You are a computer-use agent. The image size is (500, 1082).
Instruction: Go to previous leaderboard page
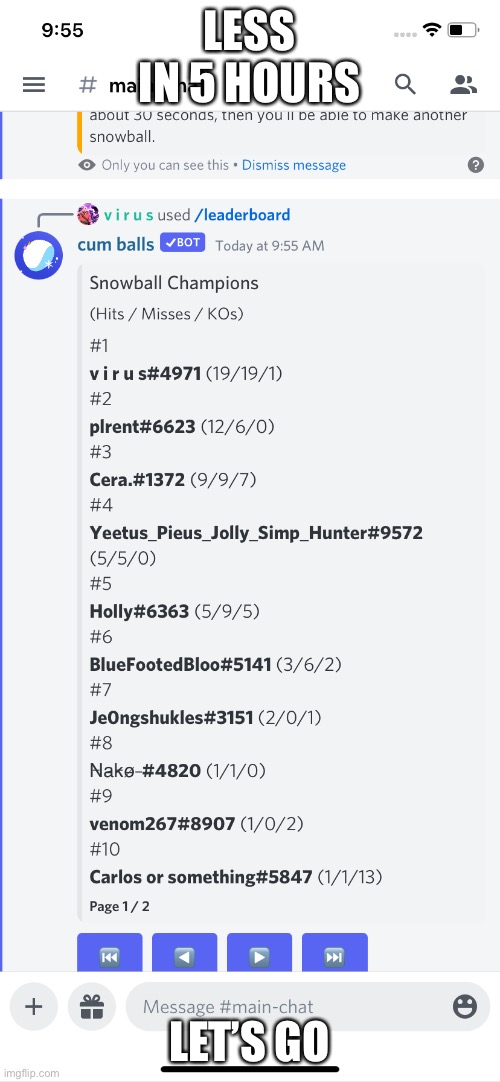click(x=184, y=954)
